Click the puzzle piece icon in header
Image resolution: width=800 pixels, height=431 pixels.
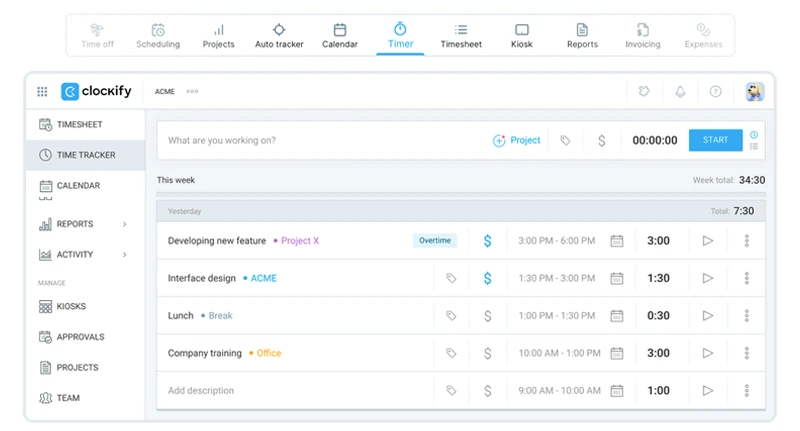click(x=644, y=91)
